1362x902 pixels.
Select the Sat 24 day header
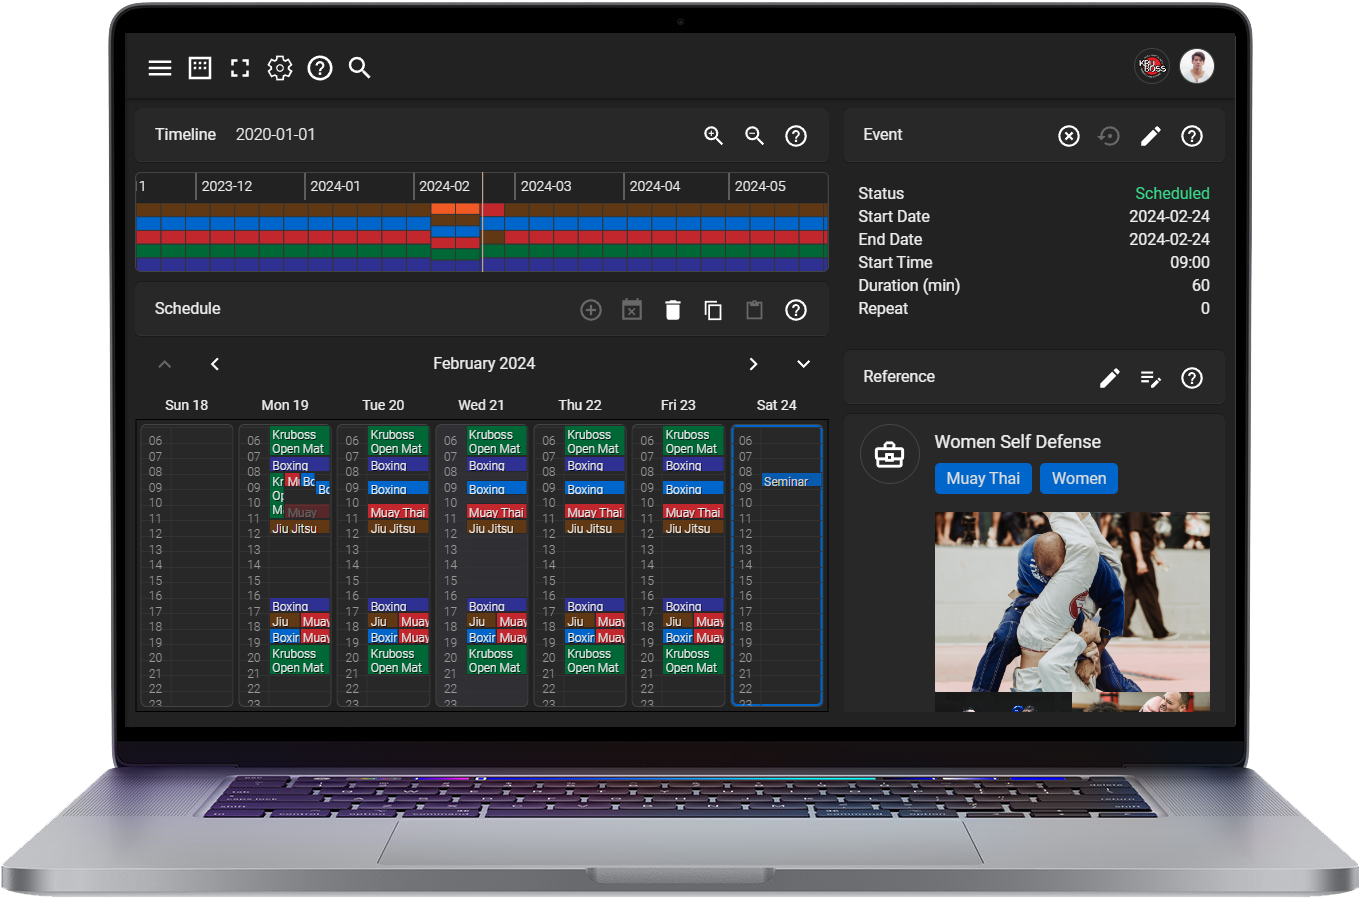tap(777, 405)
